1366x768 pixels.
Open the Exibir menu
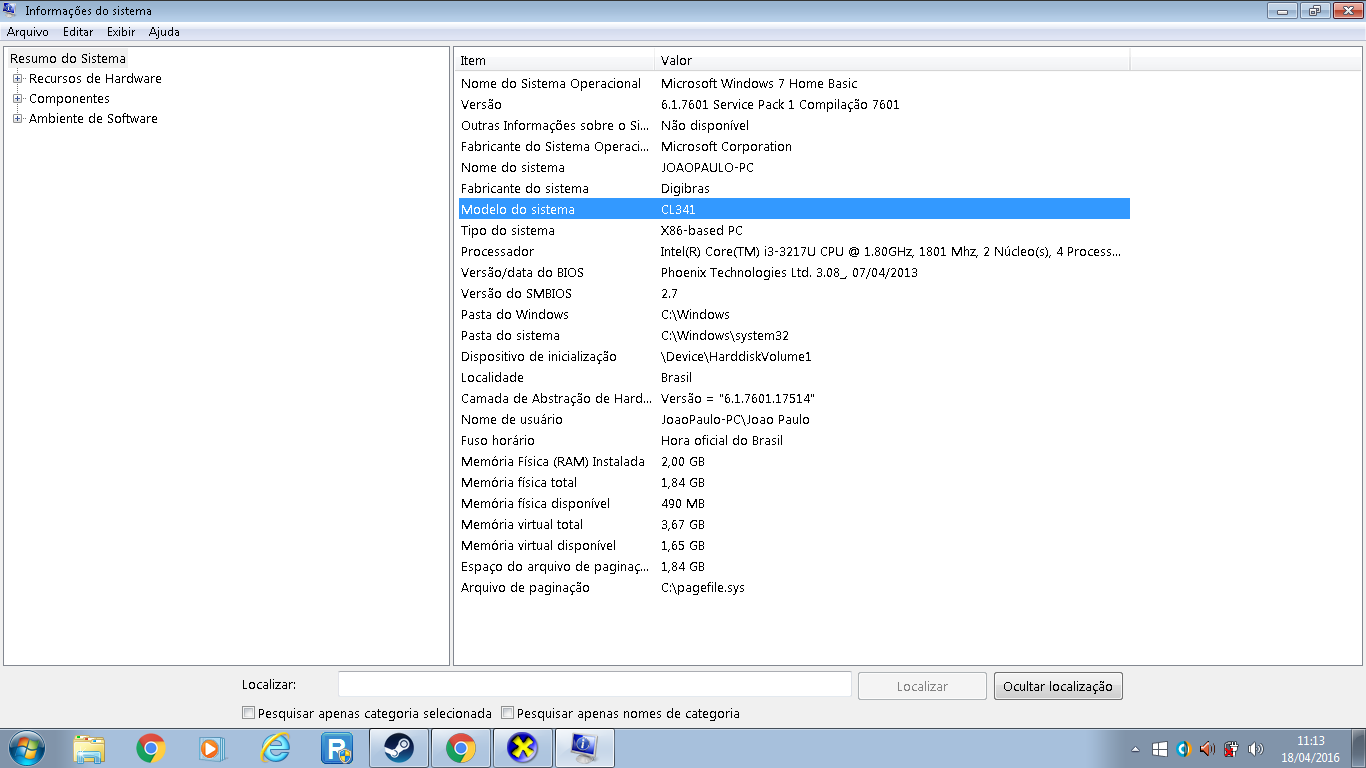point(121,32)
